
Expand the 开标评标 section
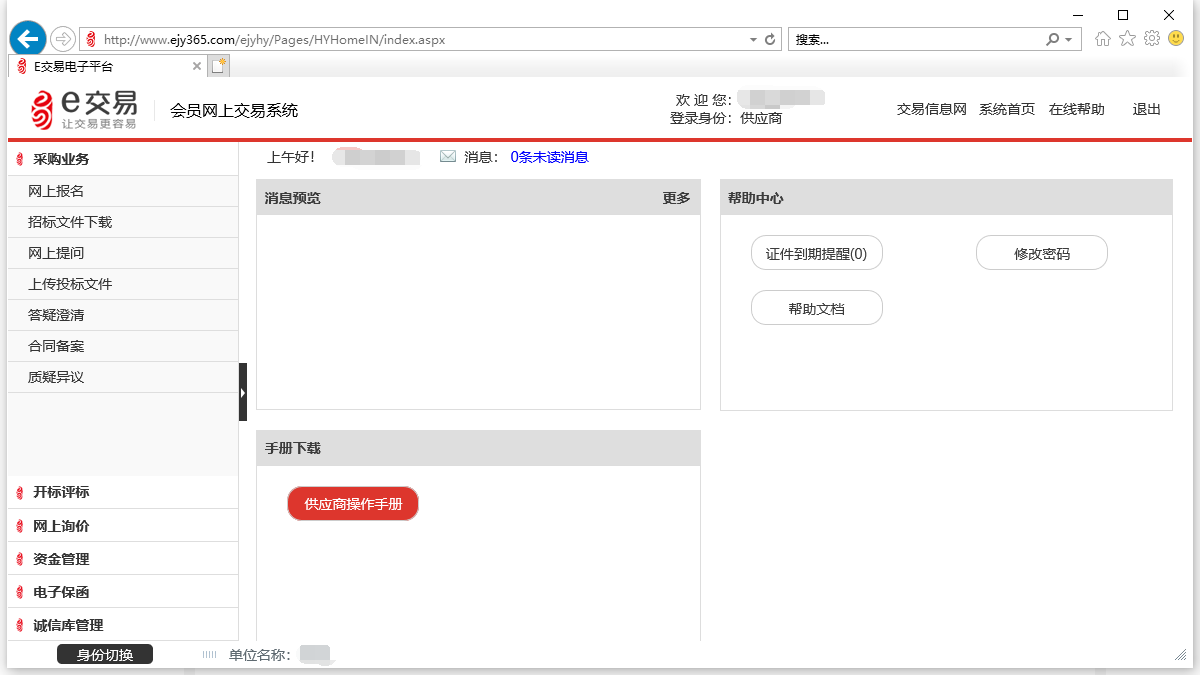[x=123, y=492]
